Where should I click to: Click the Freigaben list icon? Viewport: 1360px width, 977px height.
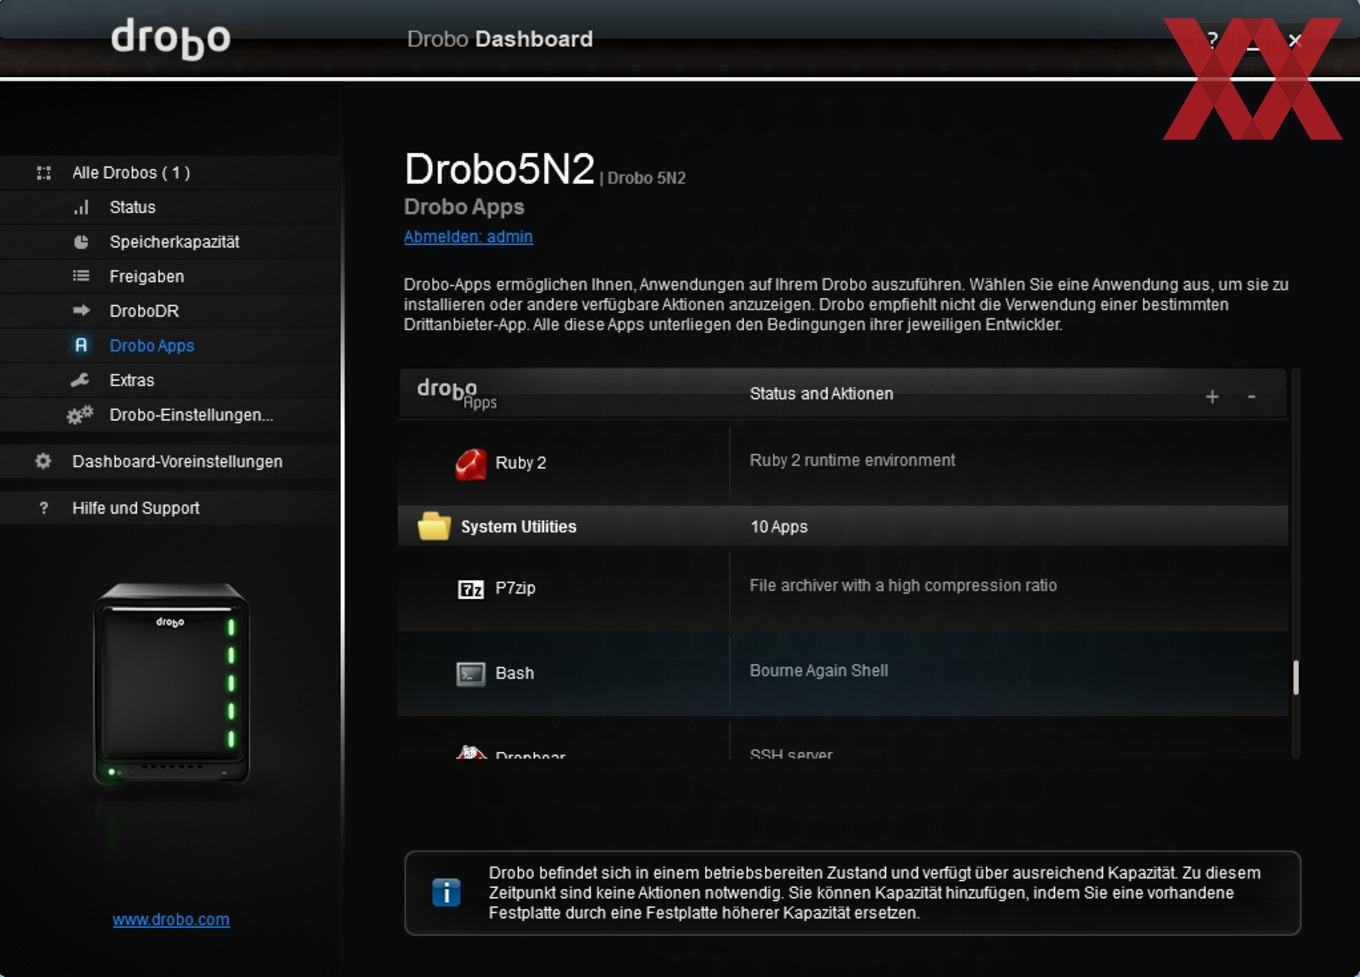point(81,276)
